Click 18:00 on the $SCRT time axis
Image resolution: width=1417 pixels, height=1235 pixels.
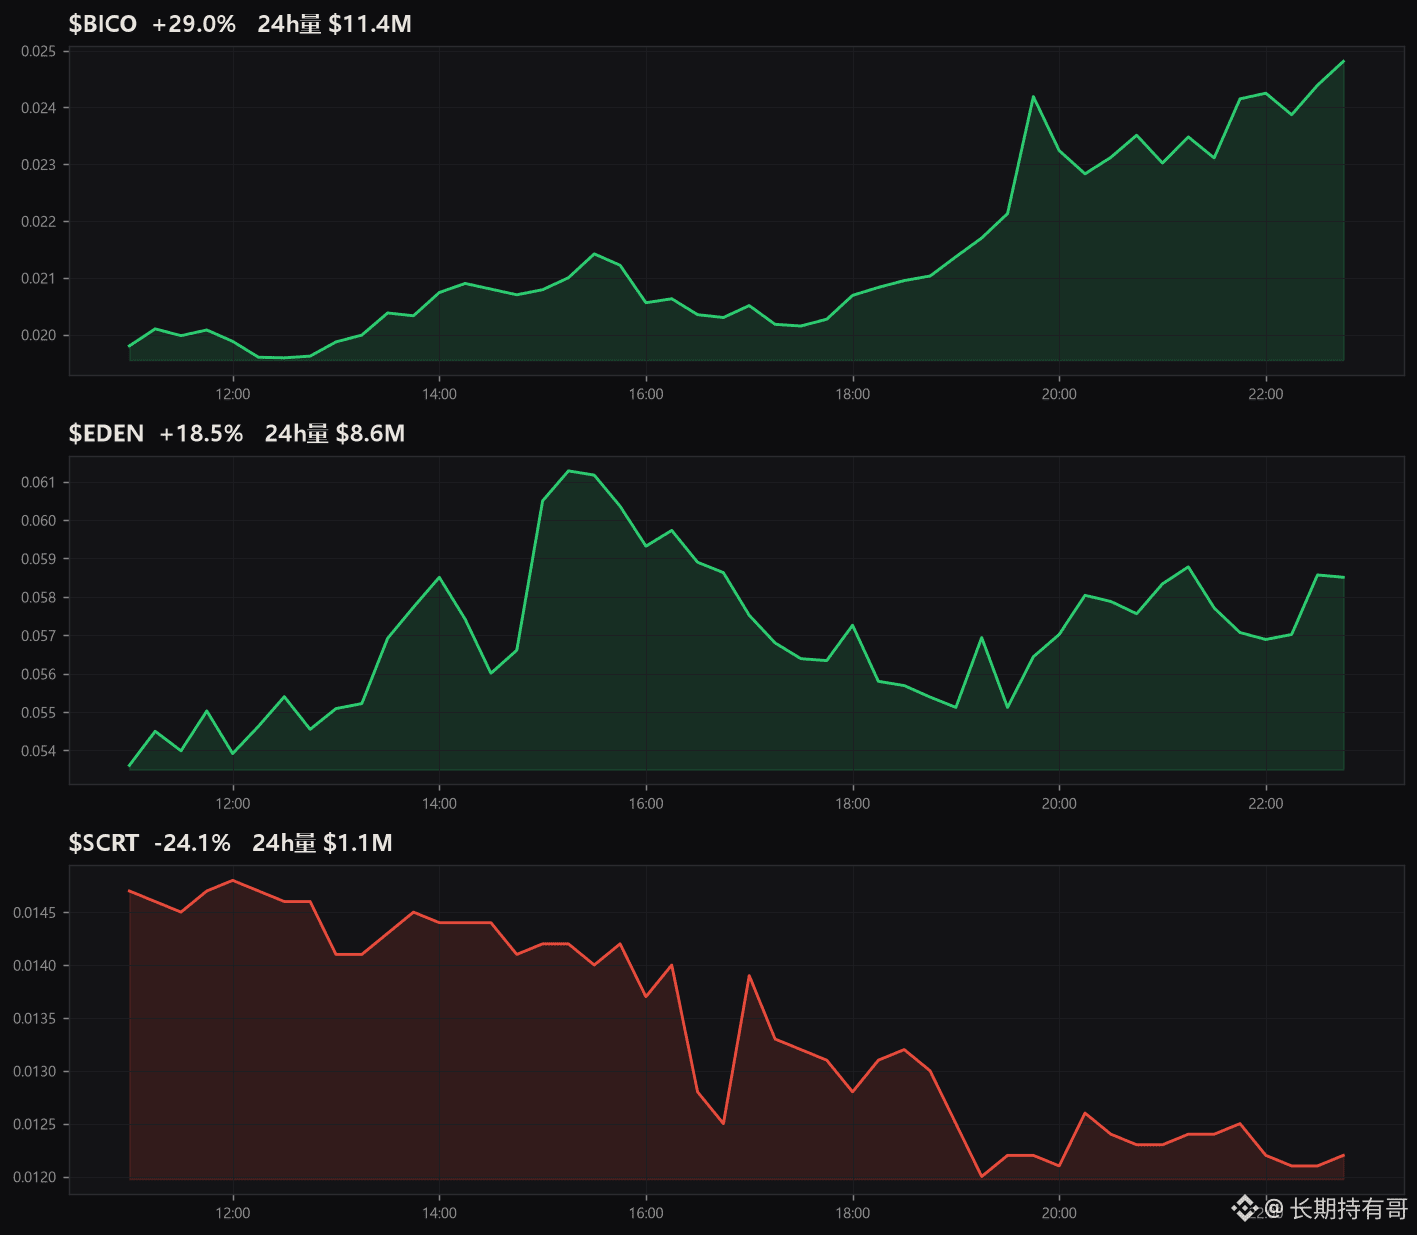(853, 1213)
